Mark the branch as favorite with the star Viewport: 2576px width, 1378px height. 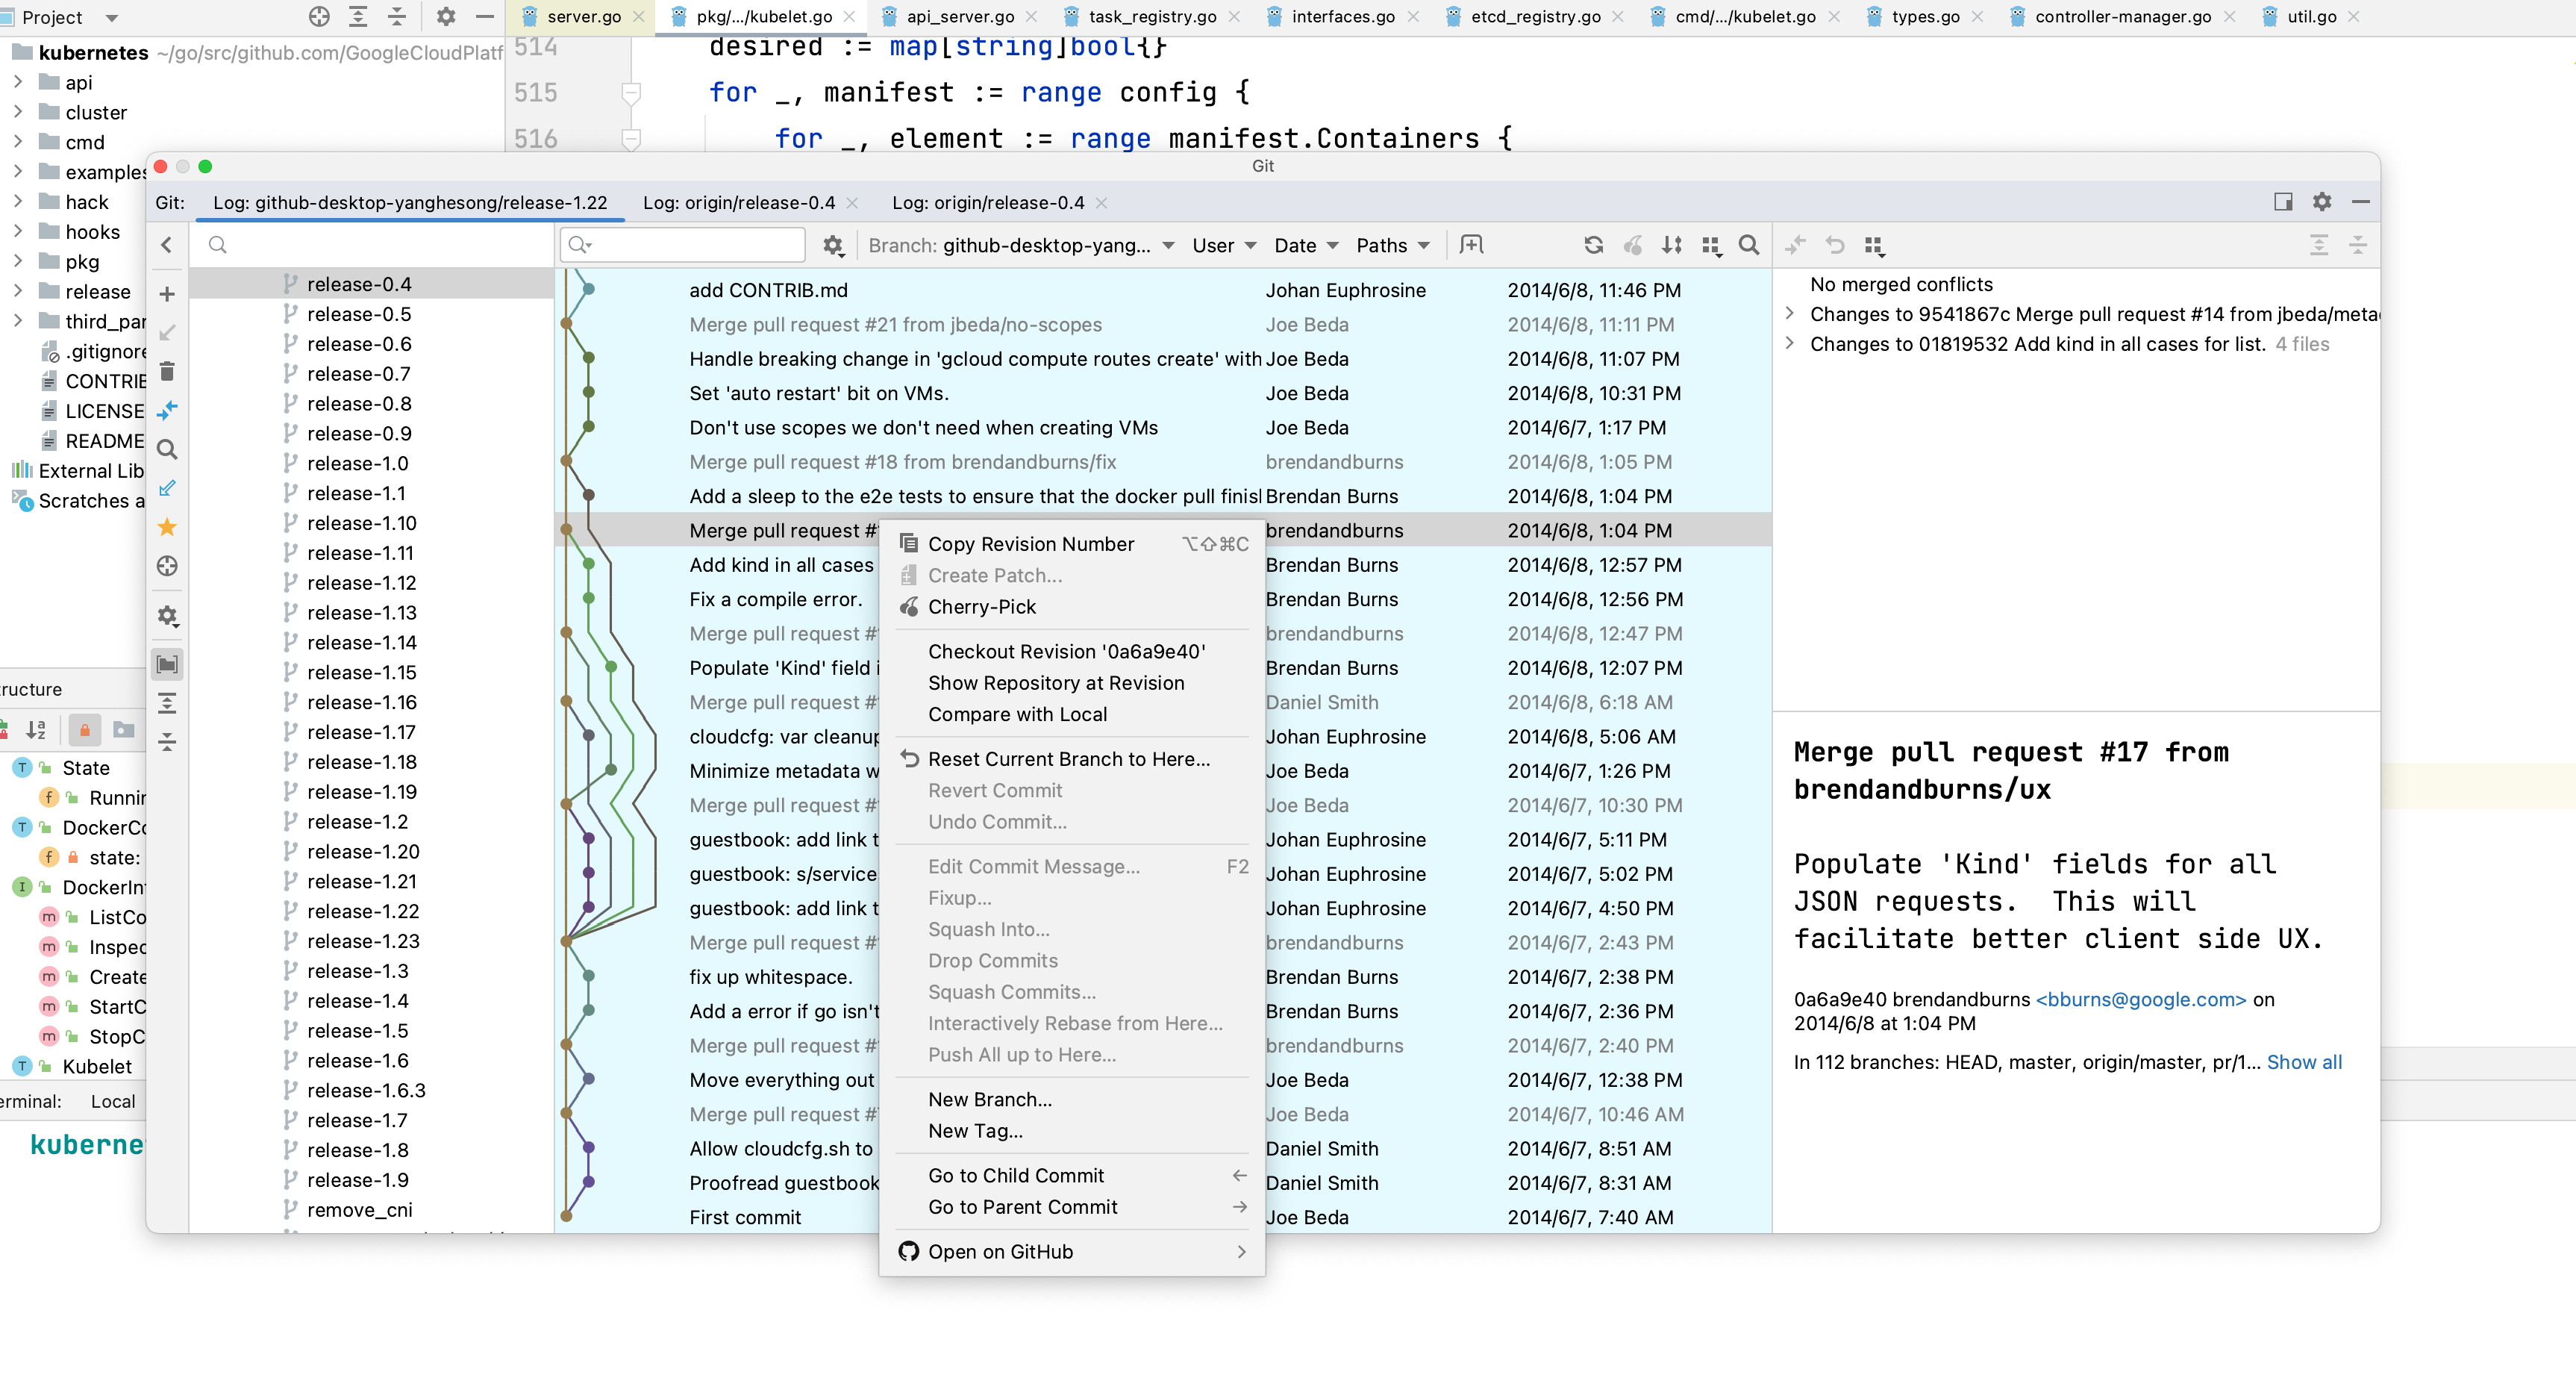[x=167, y=527]
